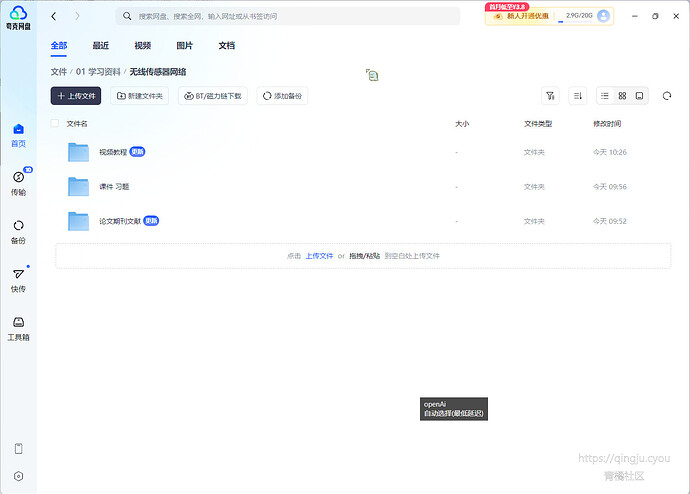Switch to list view layout
Image resolution: width=690 pixels, height=494 pixels.
(x=604, y=96)
